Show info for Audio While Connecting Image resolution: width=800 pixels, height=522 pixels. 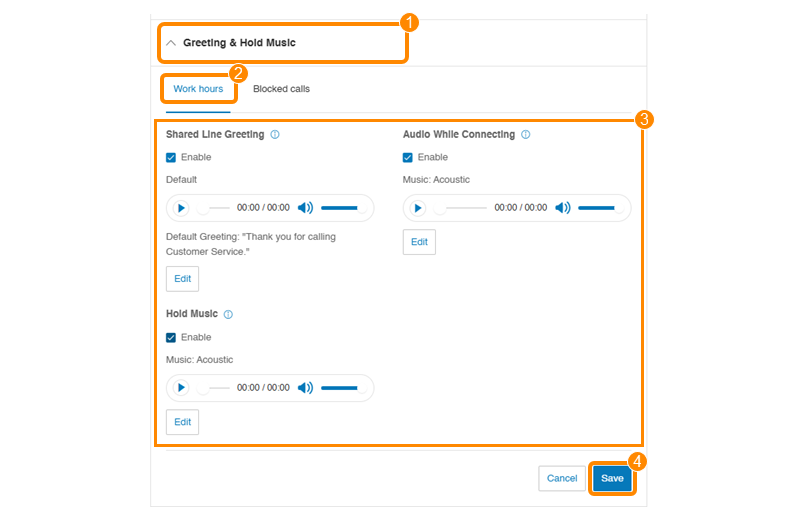(526, 134)
